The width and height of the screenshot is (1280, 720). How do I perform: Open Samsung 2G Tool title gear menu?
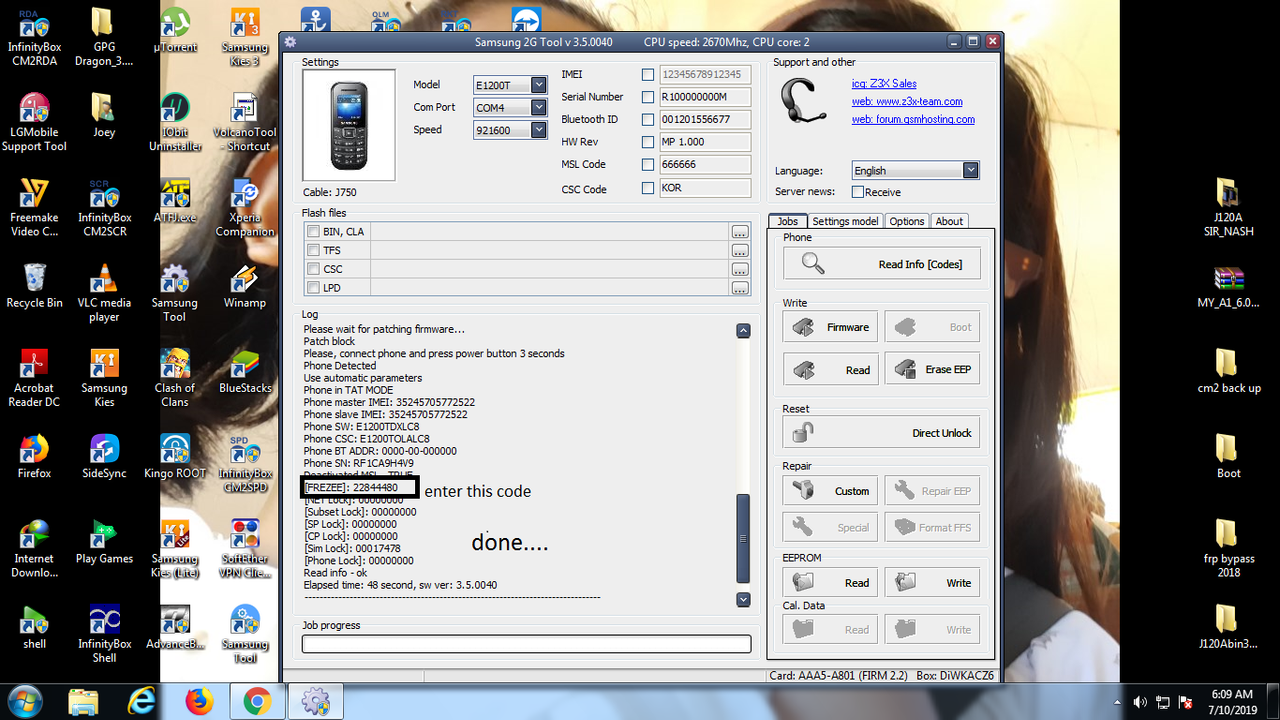click(290, 42)
